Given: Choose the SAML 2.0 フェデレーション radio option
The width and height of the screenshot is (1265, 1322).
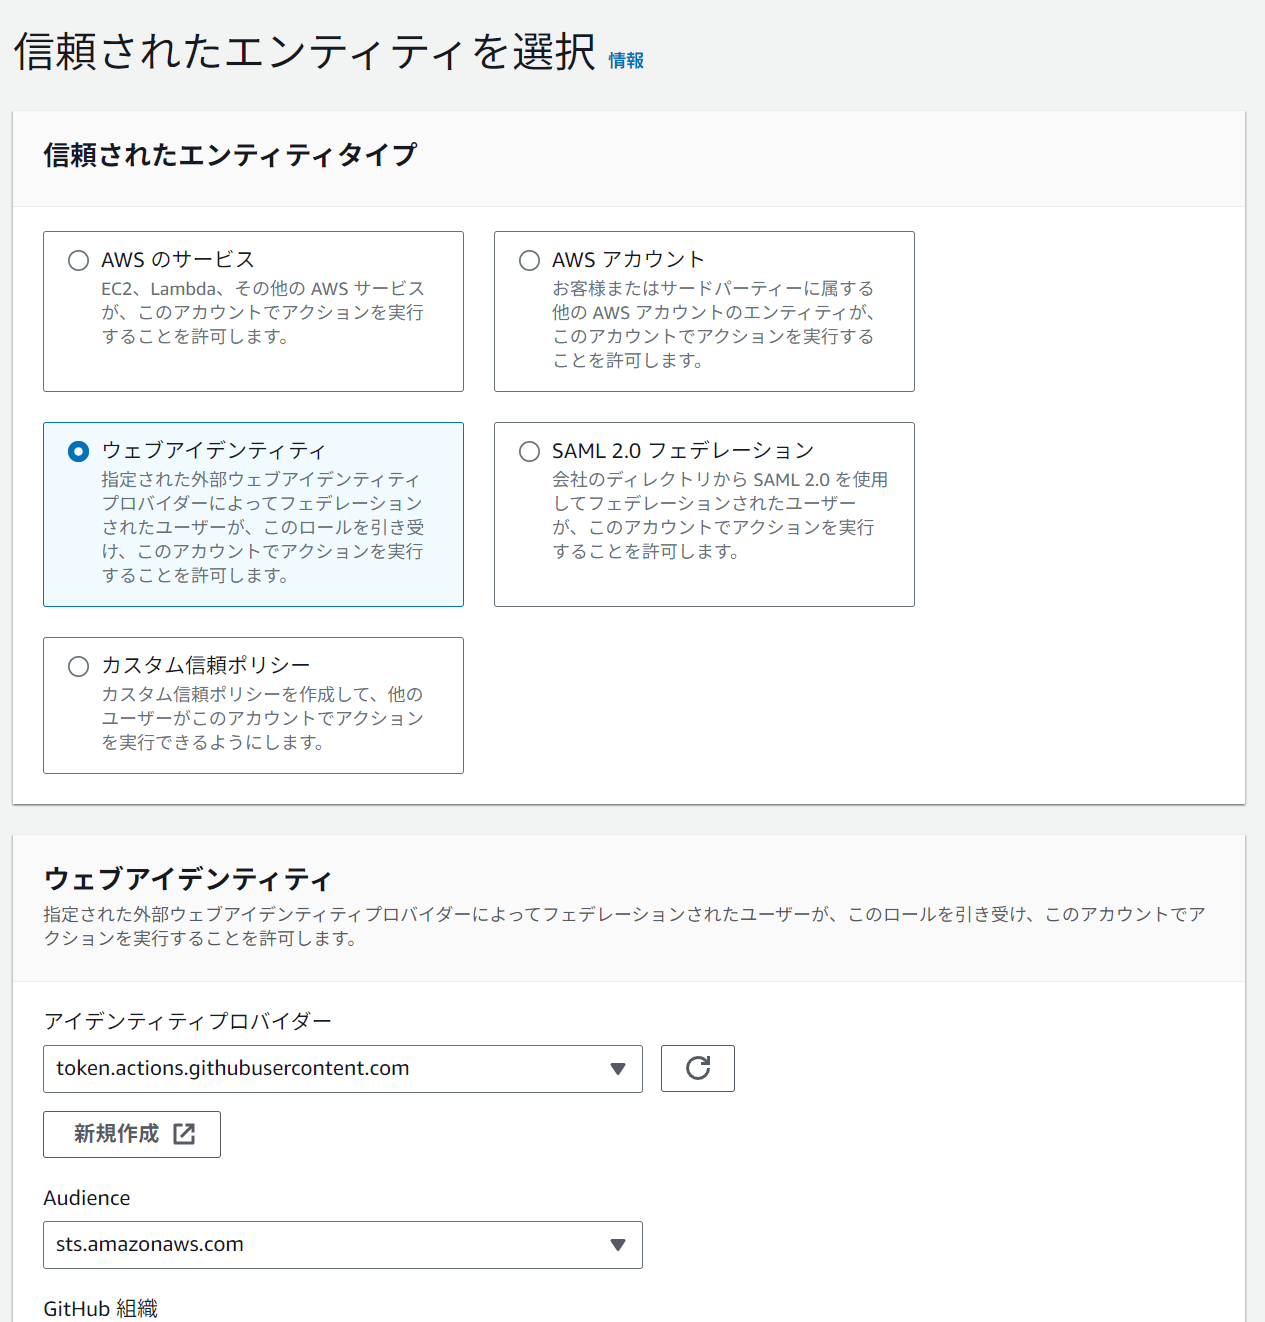Looking at the screenshot, I should coord(529,452).
